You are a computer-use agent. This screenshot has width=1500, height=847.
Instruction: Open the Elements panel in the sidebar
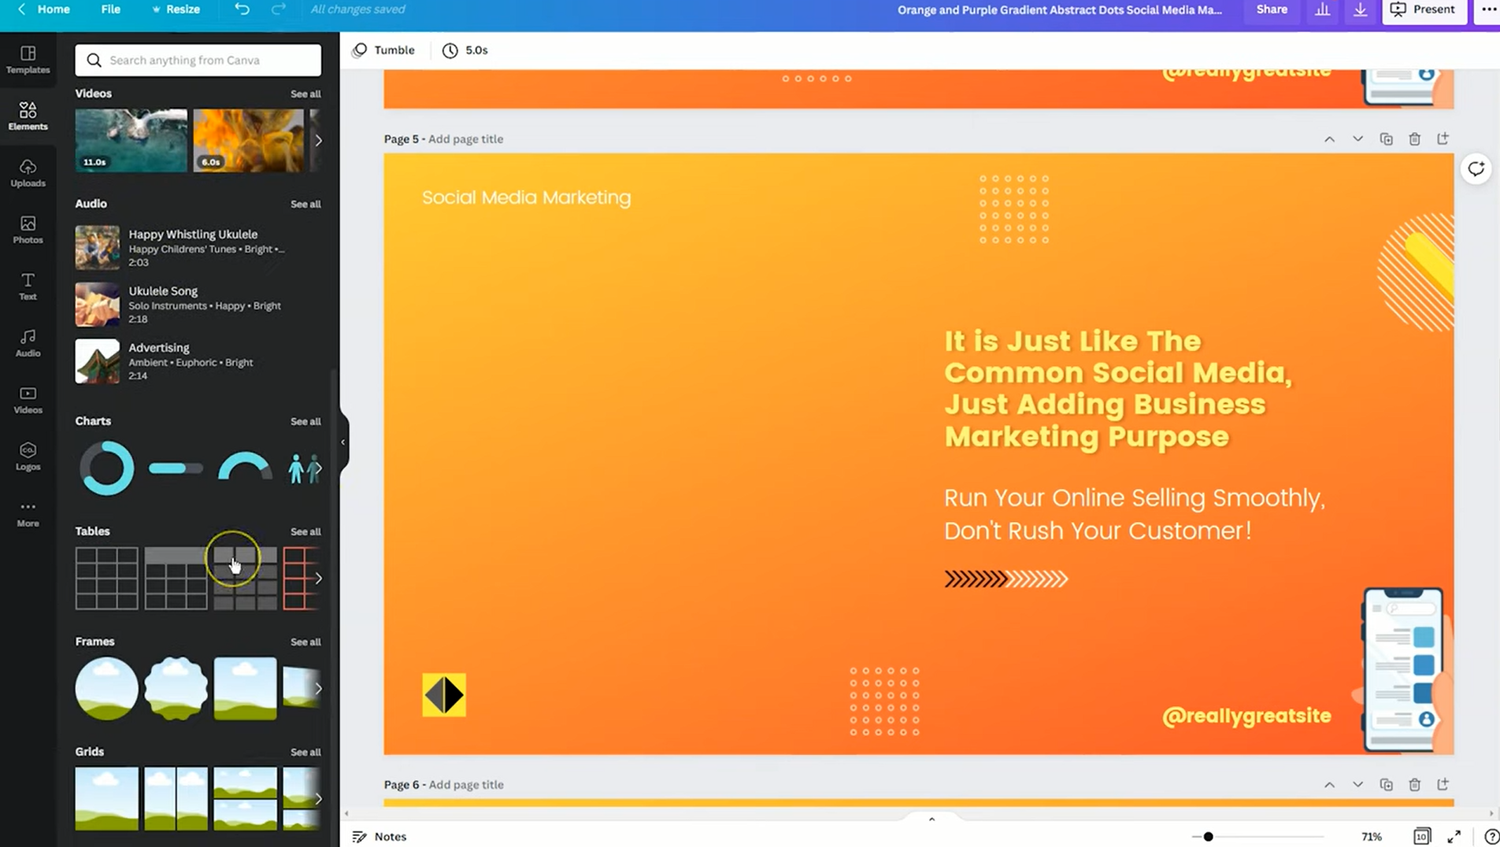(27, 115)
